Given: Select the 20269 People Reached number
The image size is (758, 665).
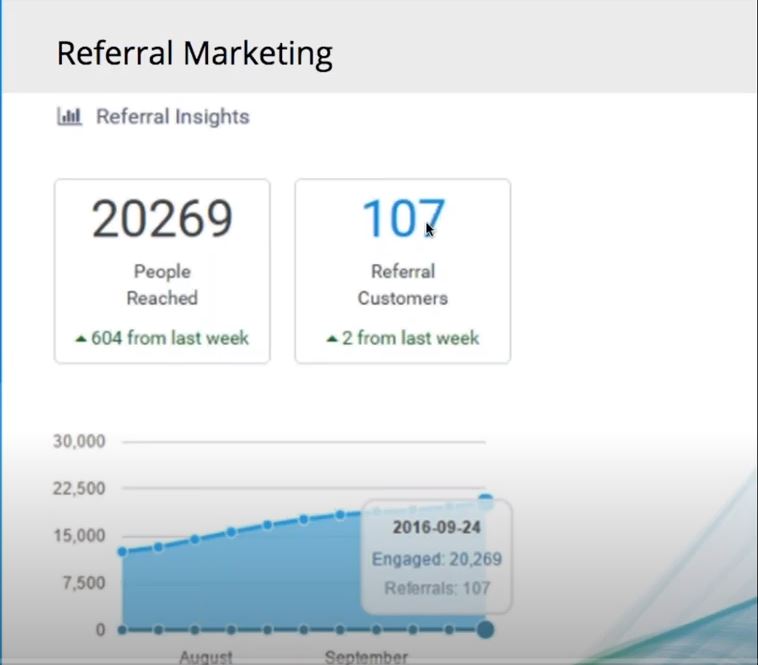Looking at the screenshot, I should coord(162,219).
